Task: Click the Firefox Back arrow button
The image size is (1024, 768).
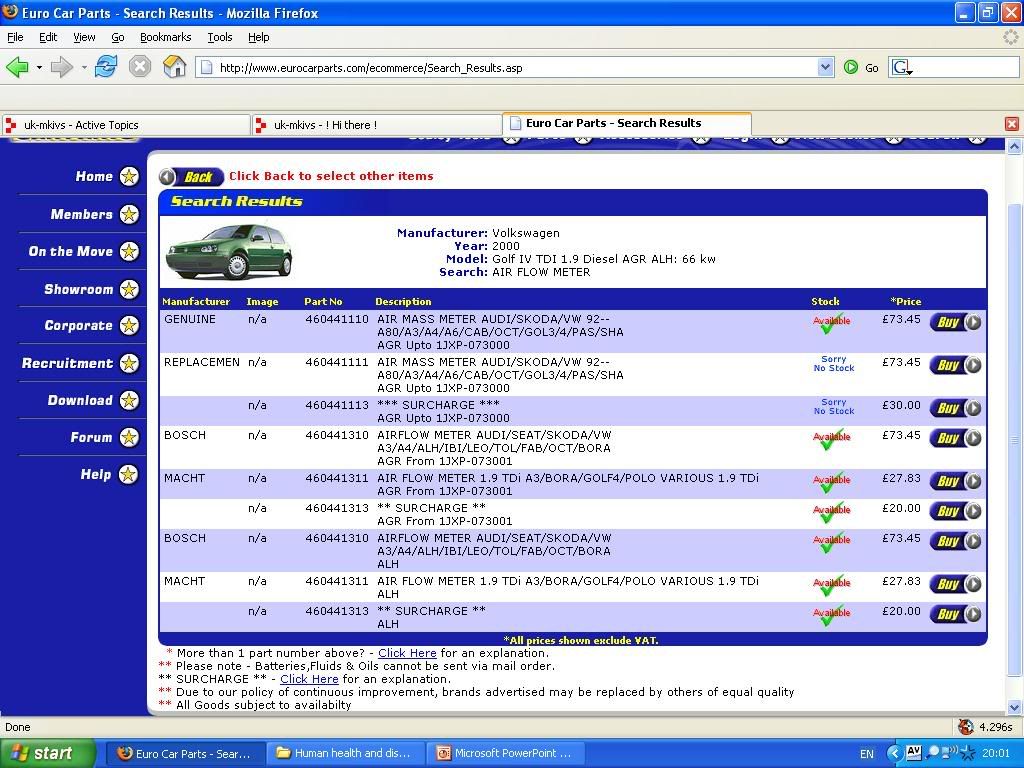Action: (x=18, y=67)
